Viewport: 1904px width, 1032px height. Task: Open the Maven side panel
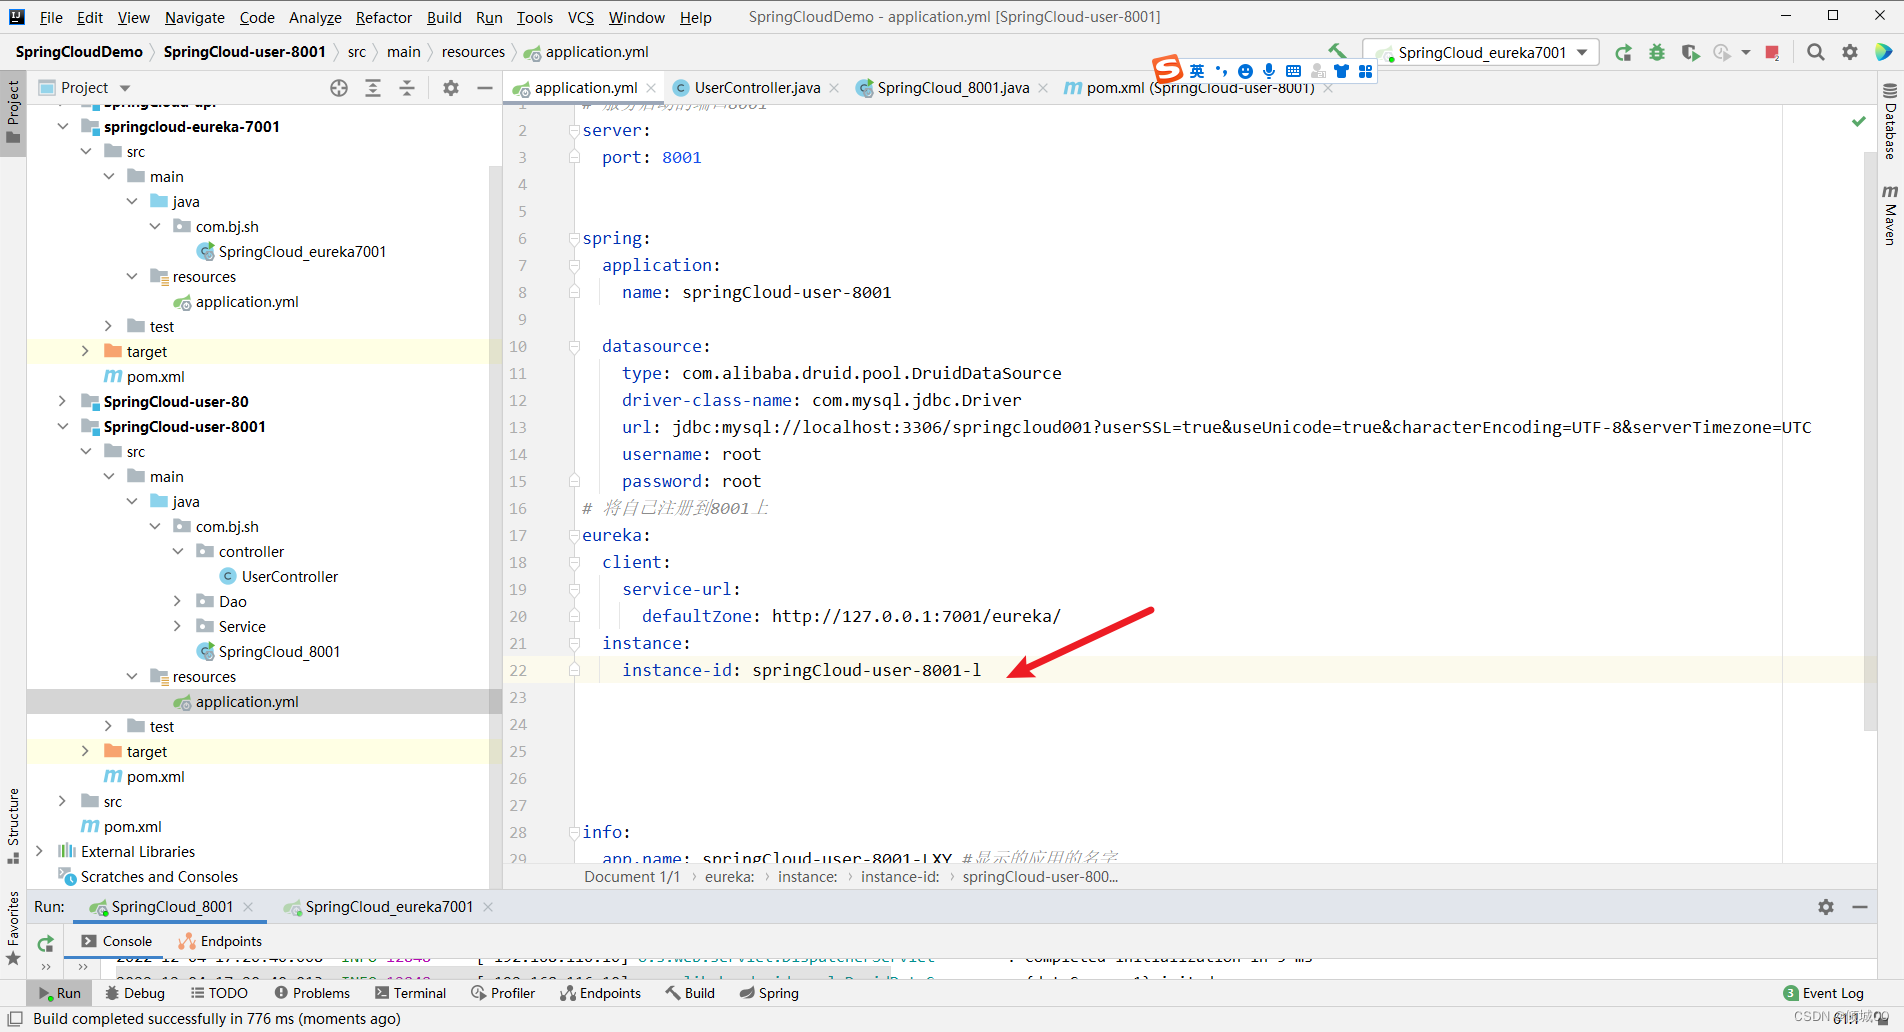click(1890, 214)
